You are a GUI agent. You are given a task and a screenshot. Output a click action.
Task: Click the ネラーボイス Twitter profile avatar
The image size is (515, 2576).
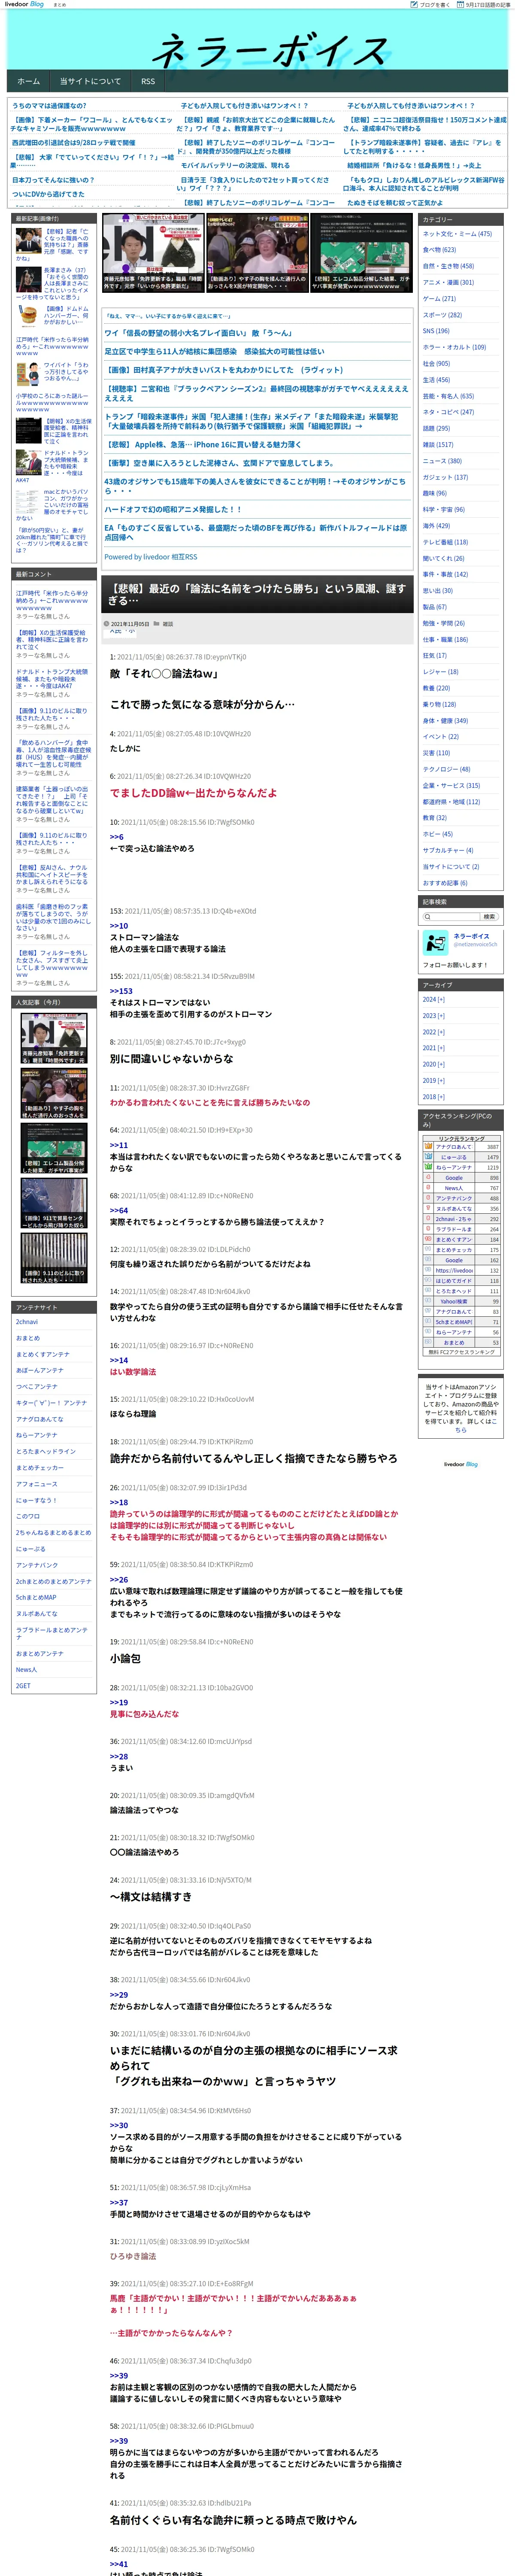click(x=435, y=942)
